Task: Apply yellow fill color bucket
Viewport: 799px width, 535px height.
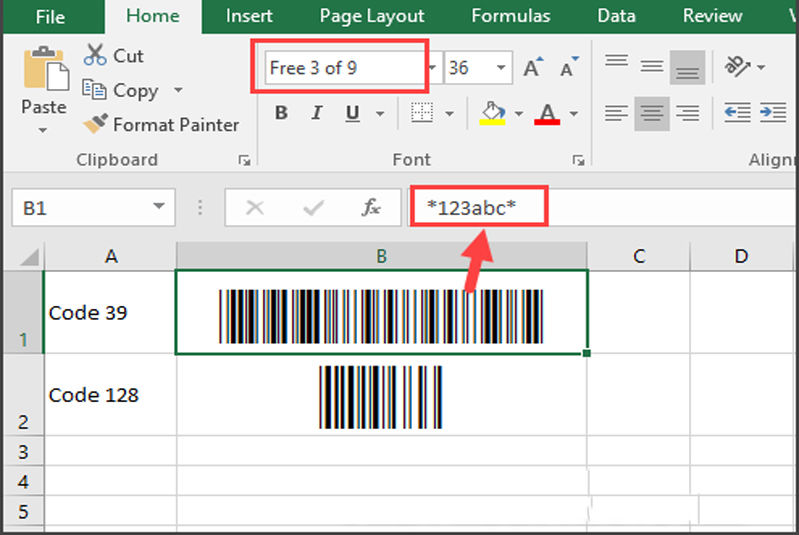Action: (x=492, y=113)
